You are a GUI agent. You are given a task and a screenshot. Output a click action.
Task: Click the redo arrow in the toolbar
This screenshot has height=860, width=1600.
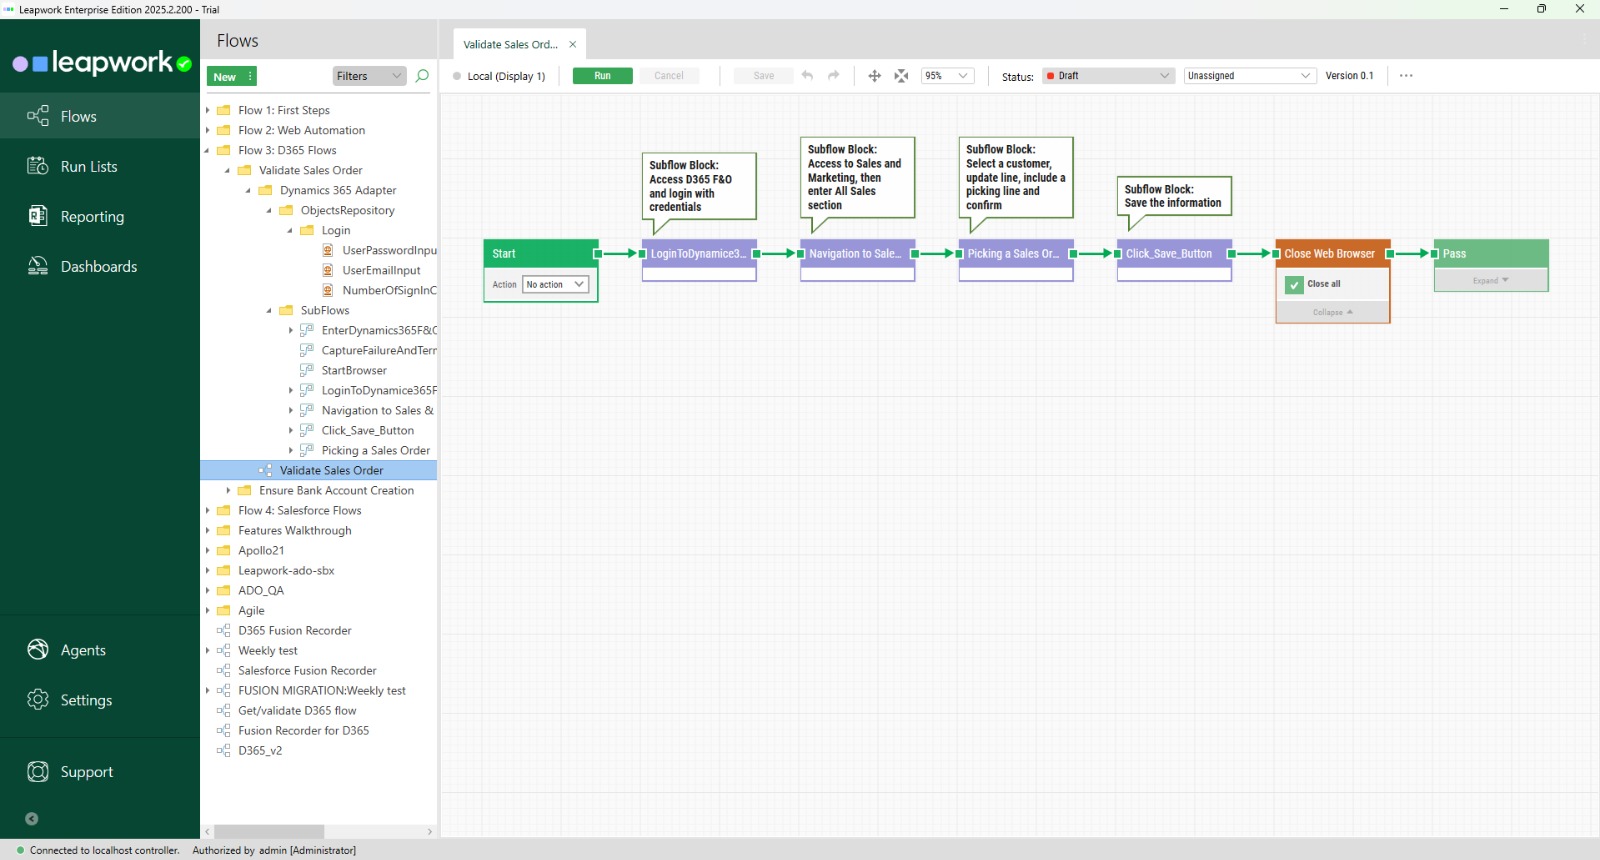point(833,76)
